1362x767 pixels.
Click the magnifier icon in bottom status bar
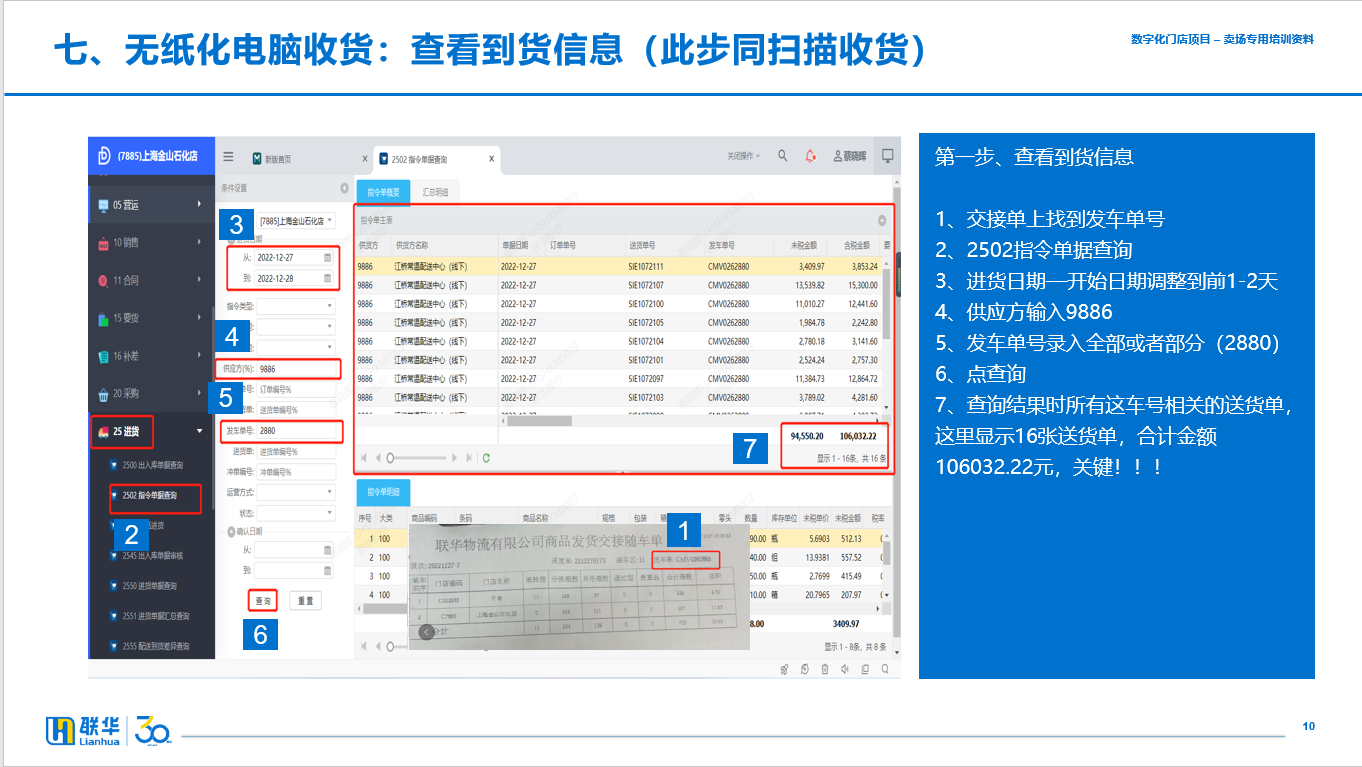click(887, 670)
